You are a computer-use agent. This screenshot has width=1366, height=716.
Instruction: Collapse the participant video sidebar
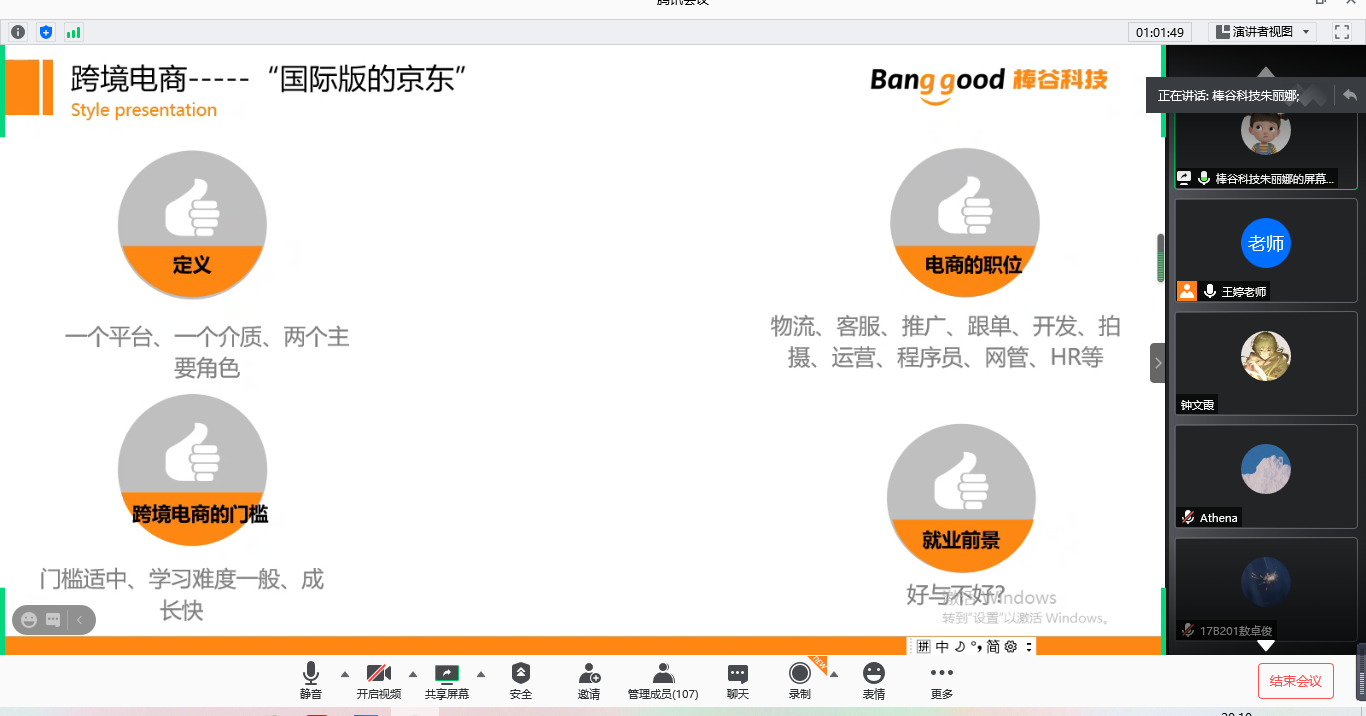tap(1158, 362)
